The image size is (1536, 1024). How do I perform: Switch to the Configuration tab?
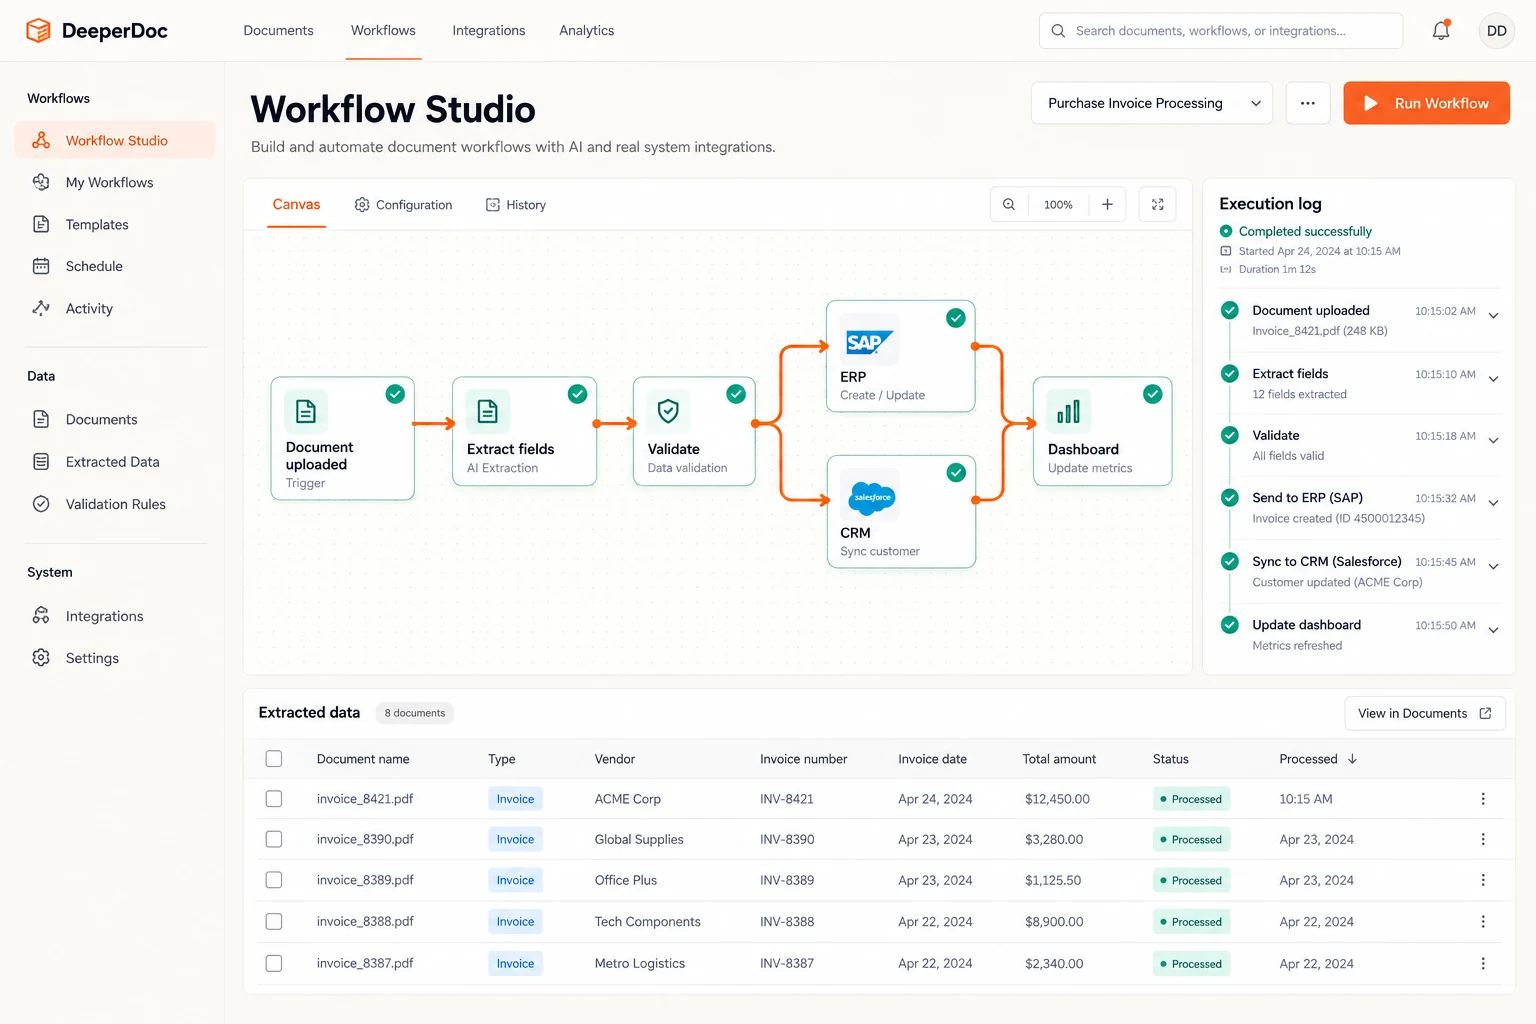point(403,205)
